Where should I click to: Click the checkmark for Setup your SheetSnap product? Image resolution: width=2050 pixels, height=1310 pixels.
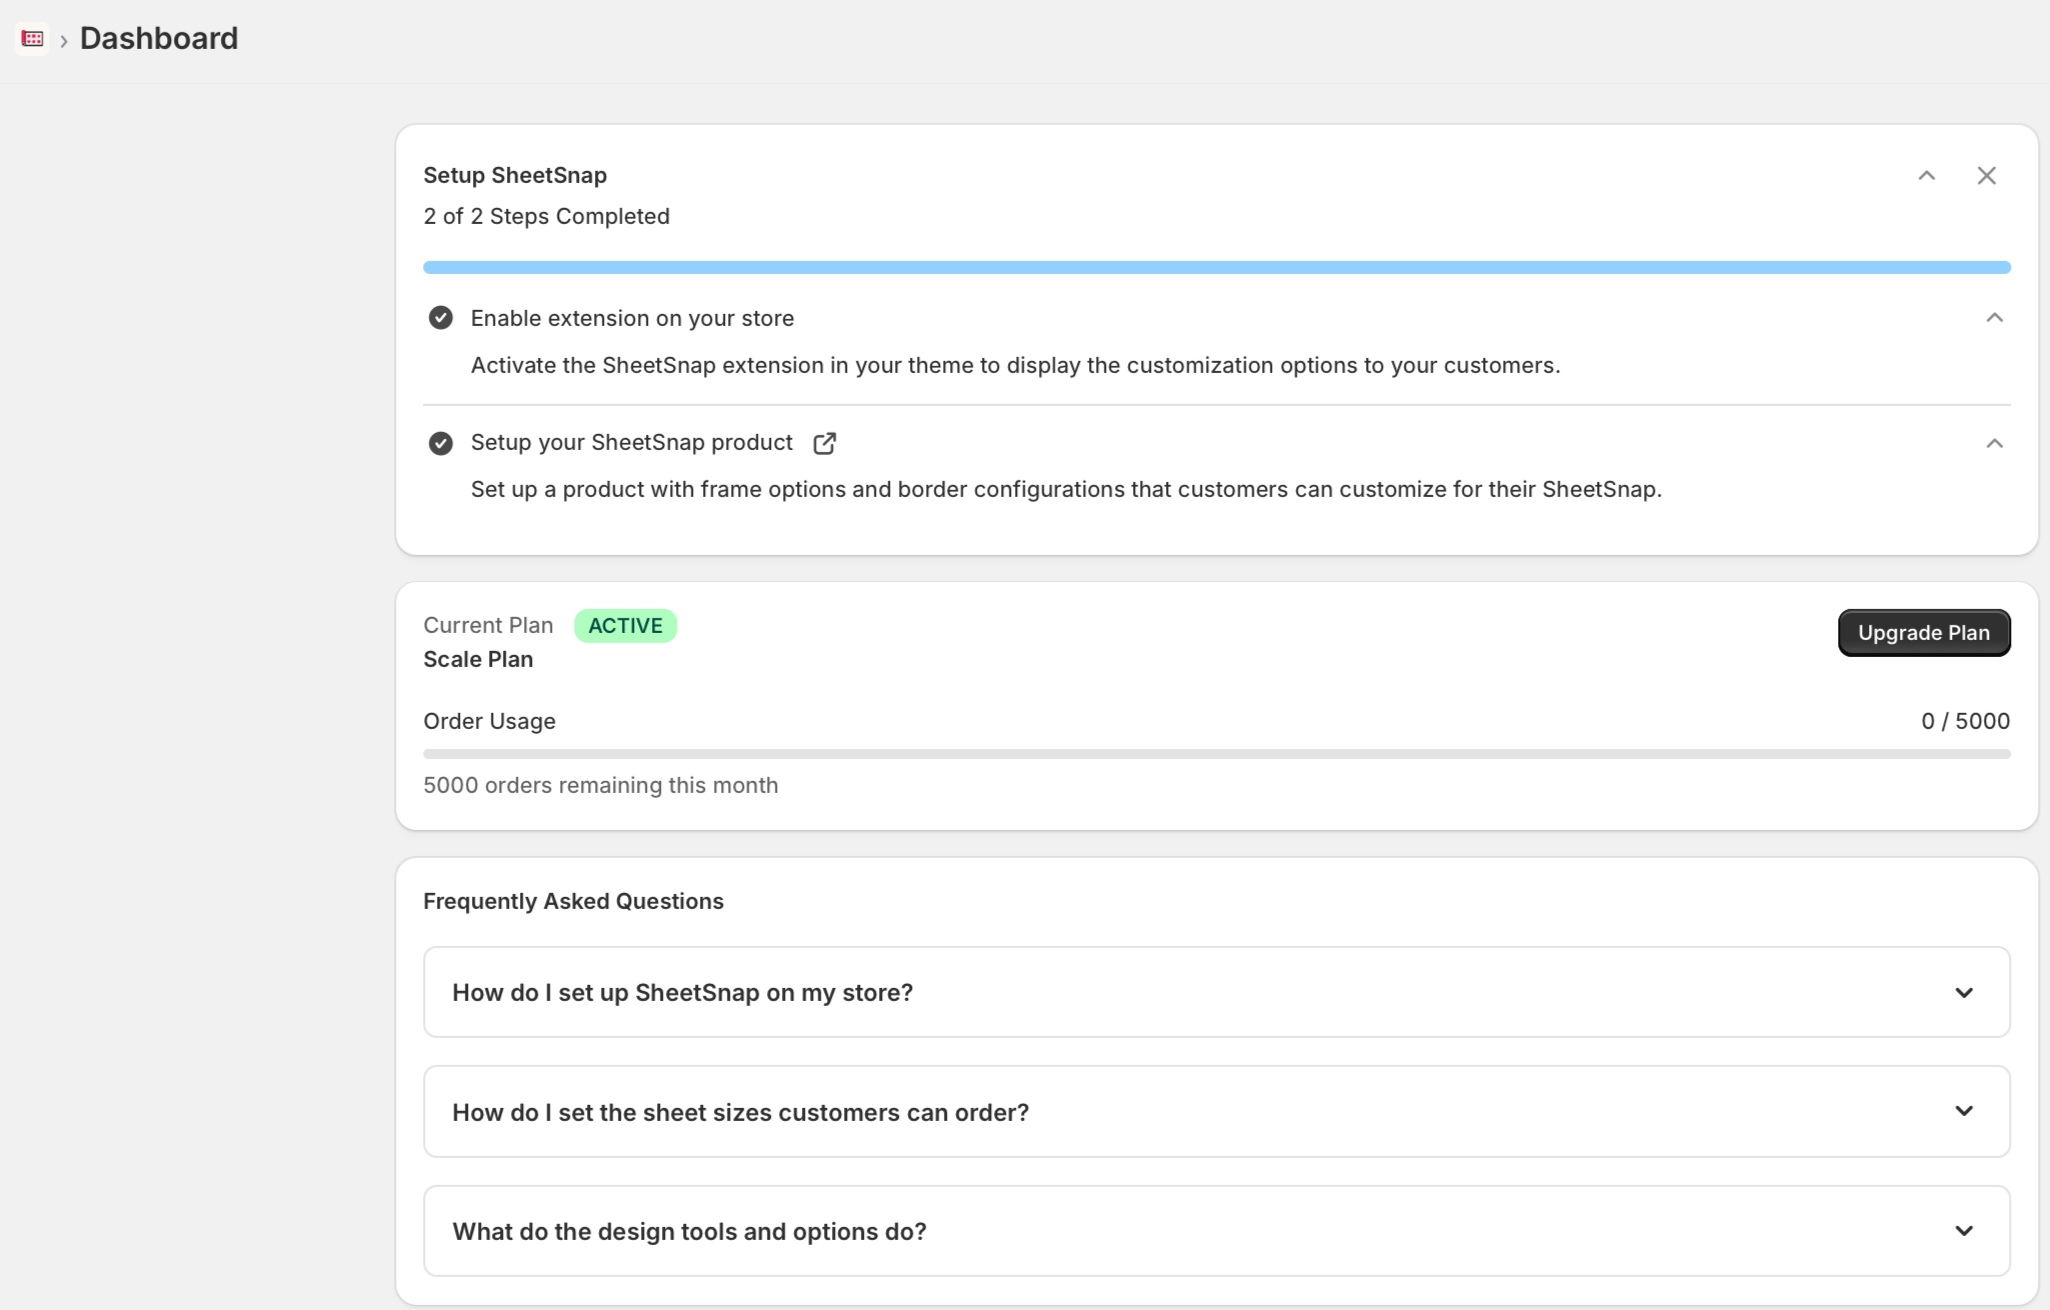tap(440, 443)
